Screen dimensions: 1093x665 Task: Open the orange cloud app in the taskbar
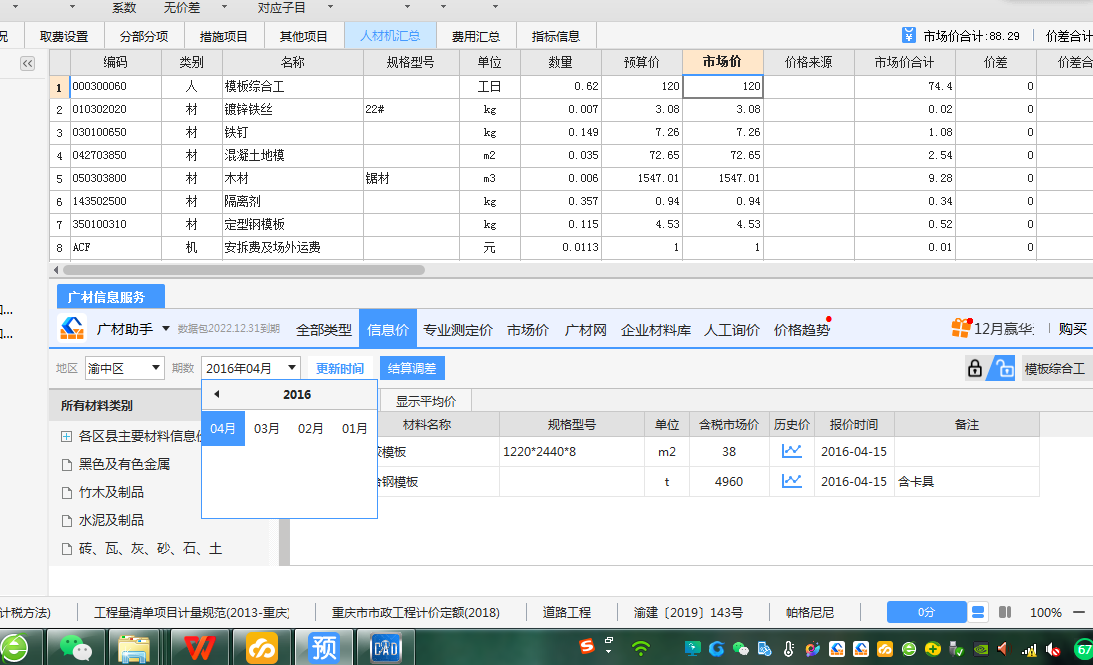pyautogui.click(x=262, y=648)
